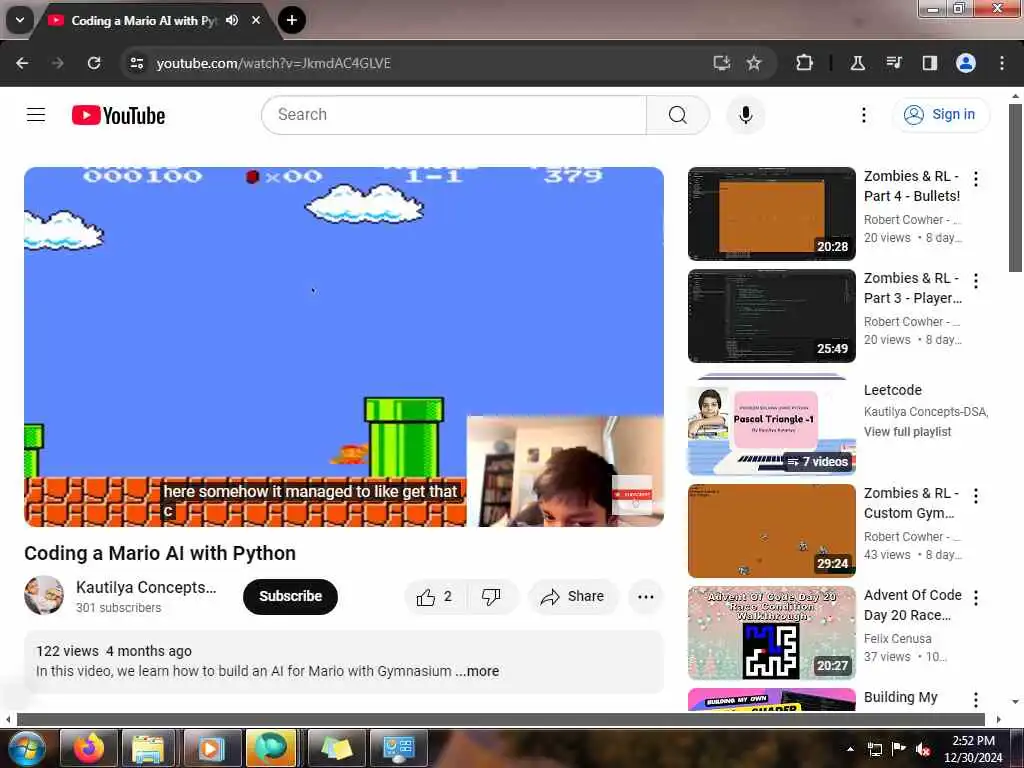Open the Kautilya Concepts channel name
1024x768 pixels.
pyautogui.click(x=146, y=587)
